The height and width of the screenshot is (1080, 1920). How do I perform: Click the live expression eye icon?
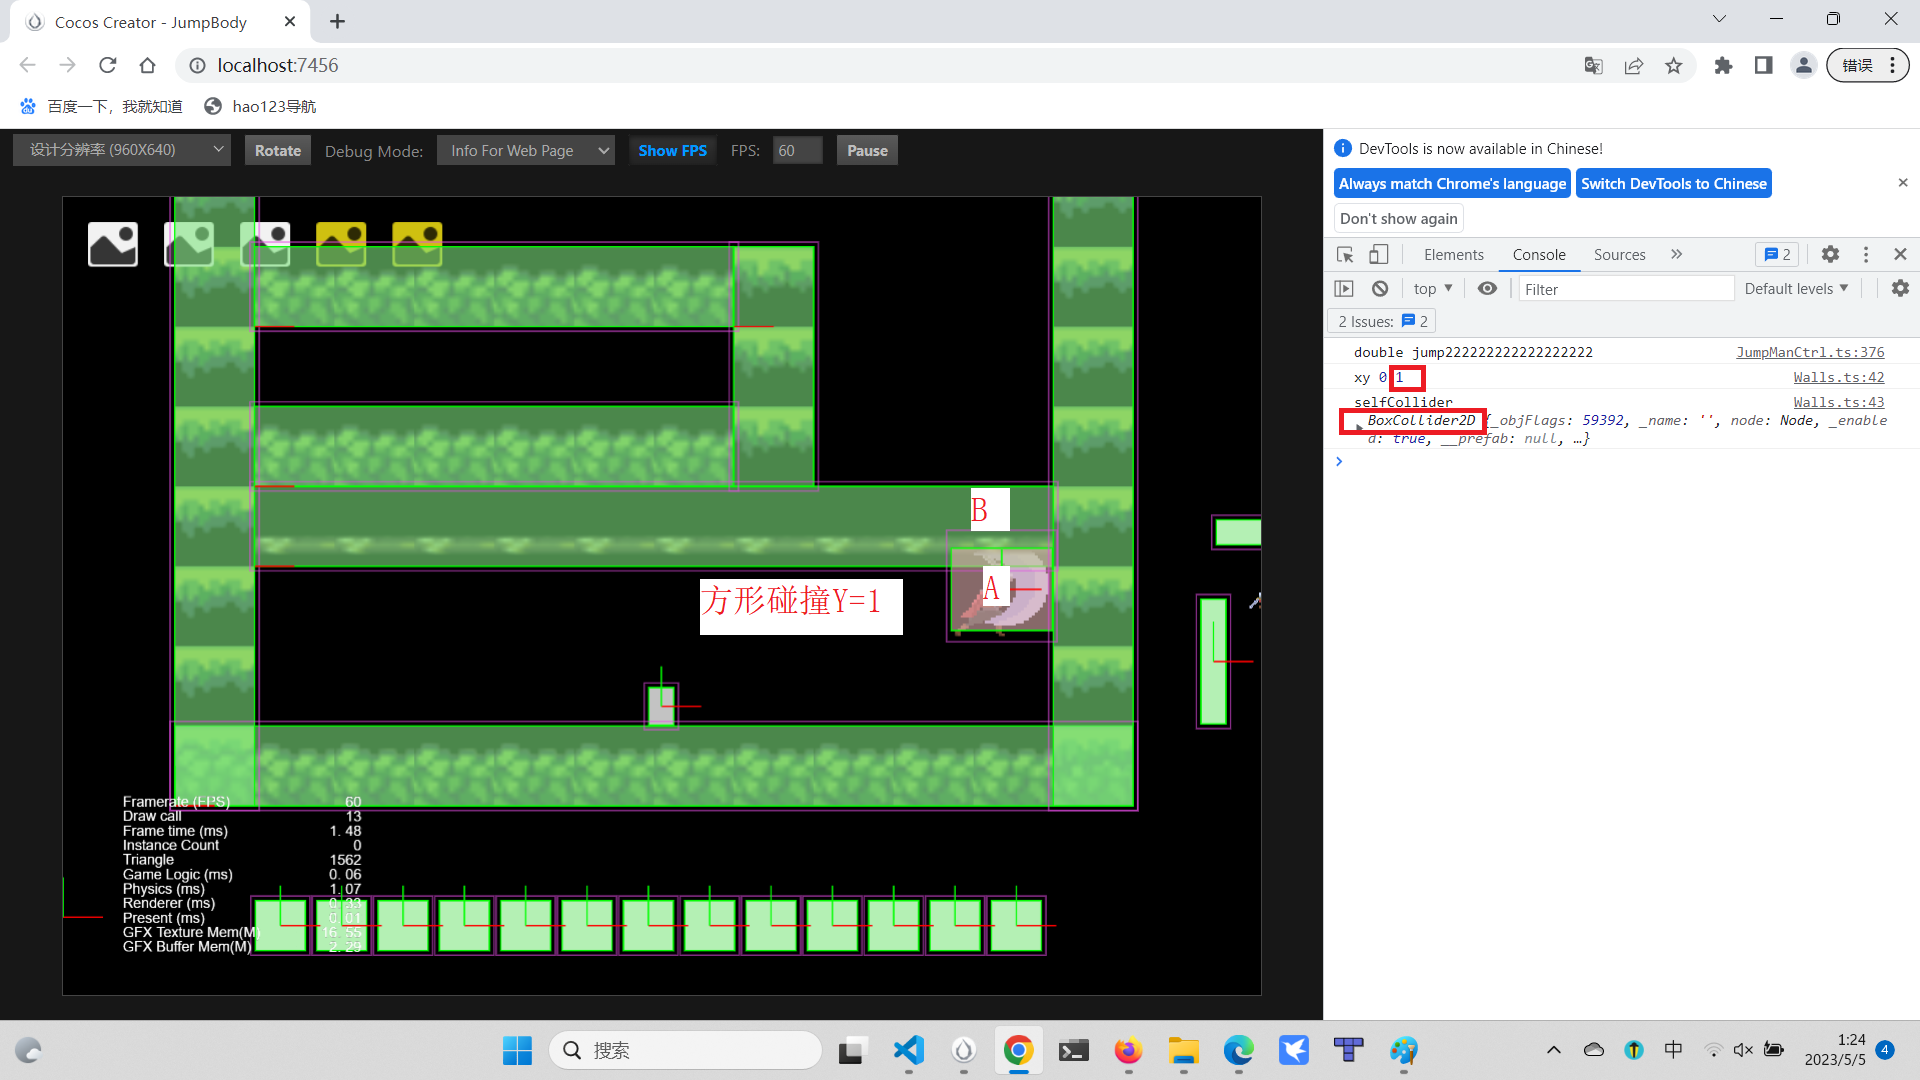pyautogui.click(x=1487, y=289)
